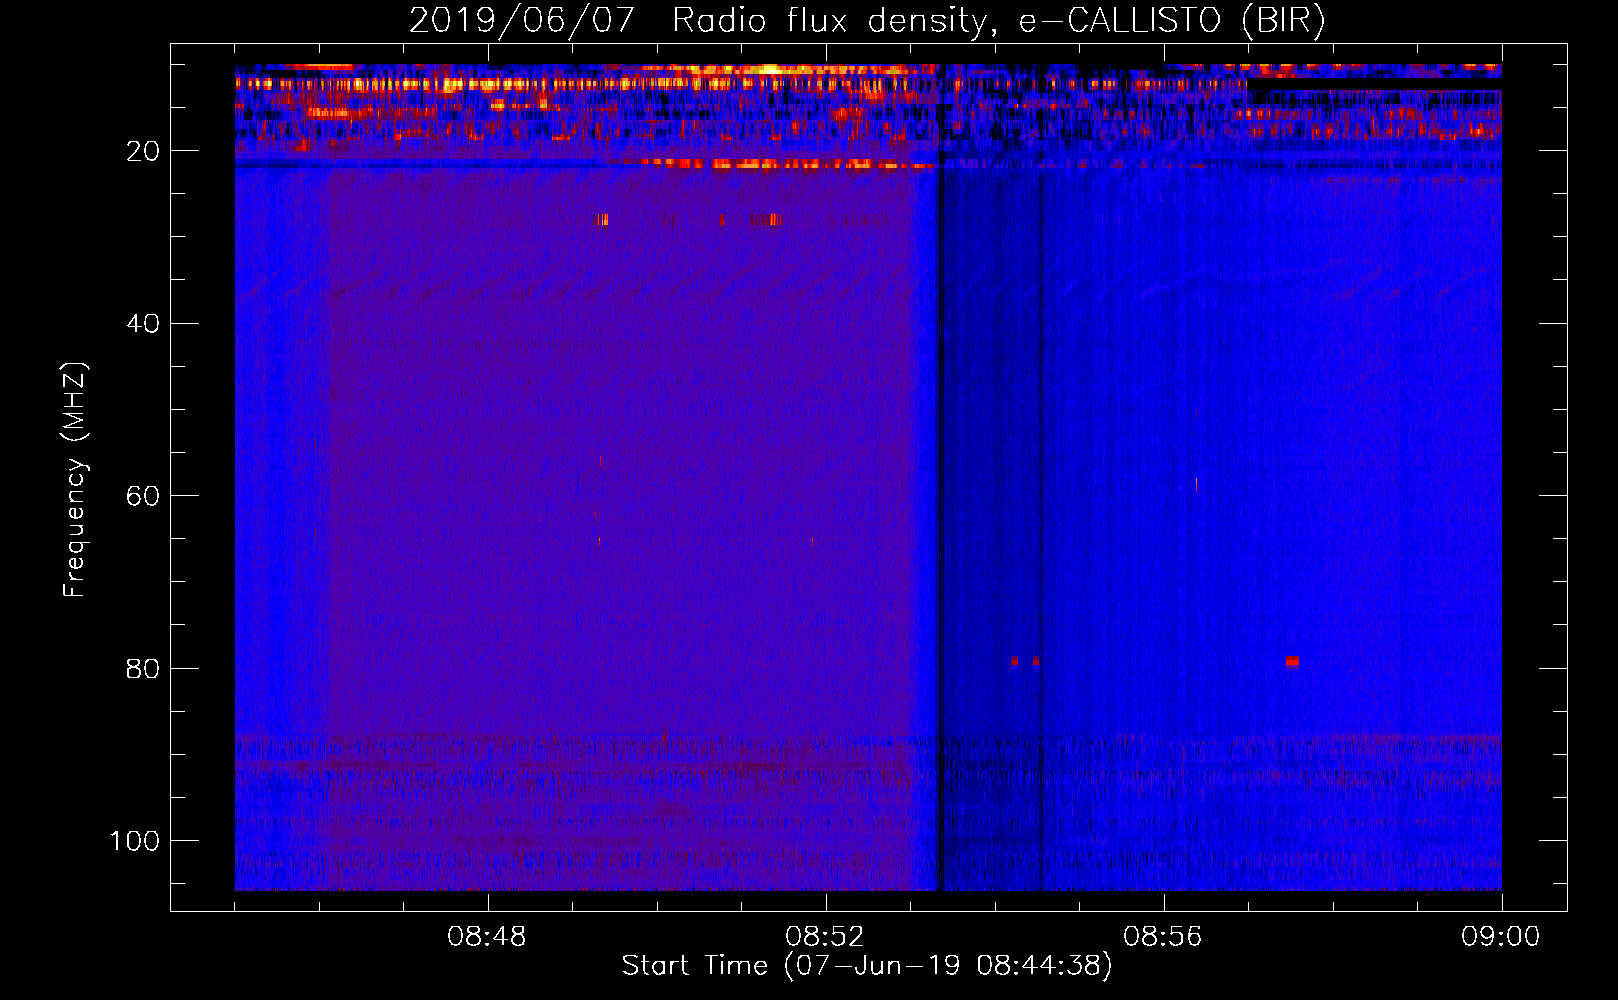The image size is (1618, 1000).
Task: Click the plot title "Radio flux density, e-CALLISTO (BIR)"
Action: (x=999, y=20)
